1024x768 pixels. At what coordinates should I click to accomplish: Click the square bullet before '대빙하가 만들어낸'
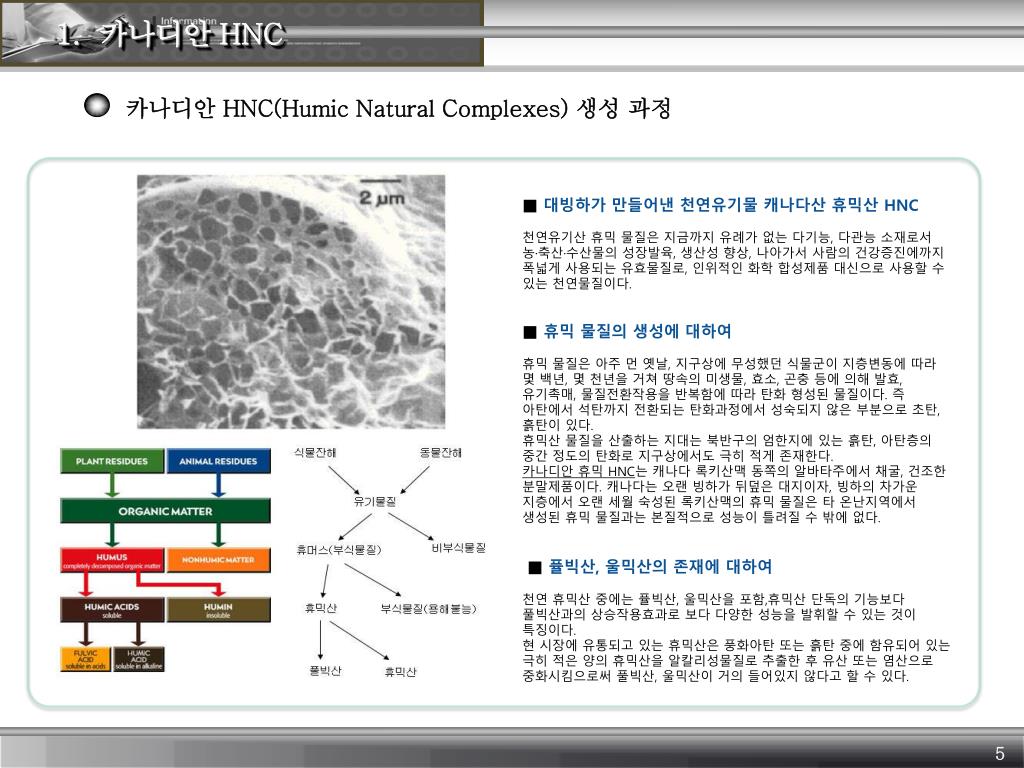pyautogui.click(x=530, y=206)
